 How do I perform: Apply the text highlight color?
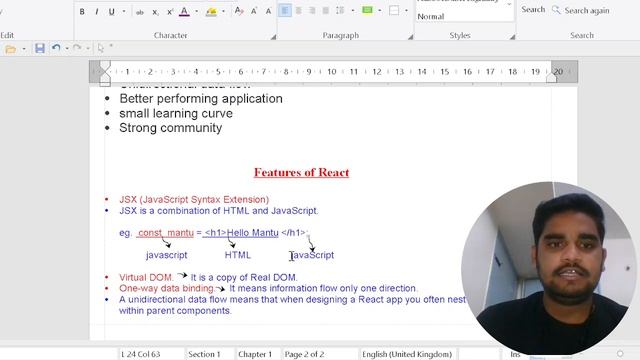211,12
